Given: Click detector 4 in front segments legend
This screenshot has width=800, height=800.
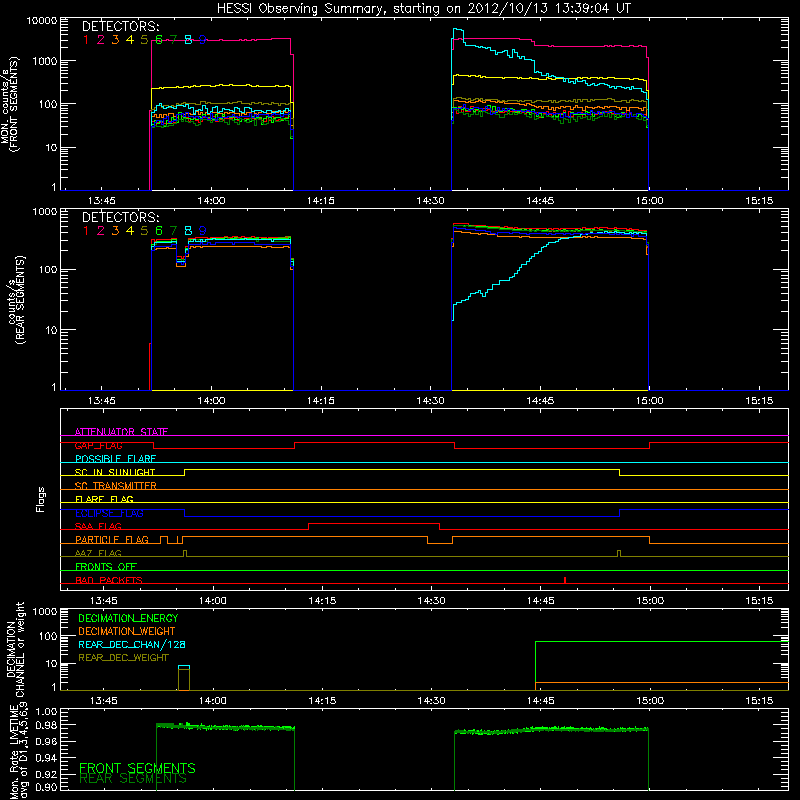Looking at the screenshot, I should (x=130, y=40).
